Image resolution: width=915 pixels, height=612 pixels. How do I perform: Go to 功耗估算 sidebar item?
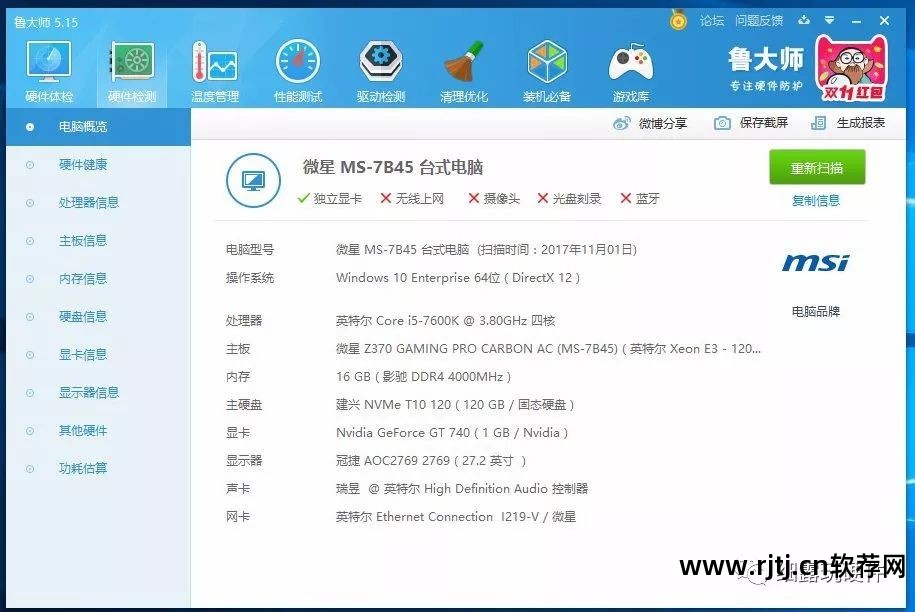[82, 469]
